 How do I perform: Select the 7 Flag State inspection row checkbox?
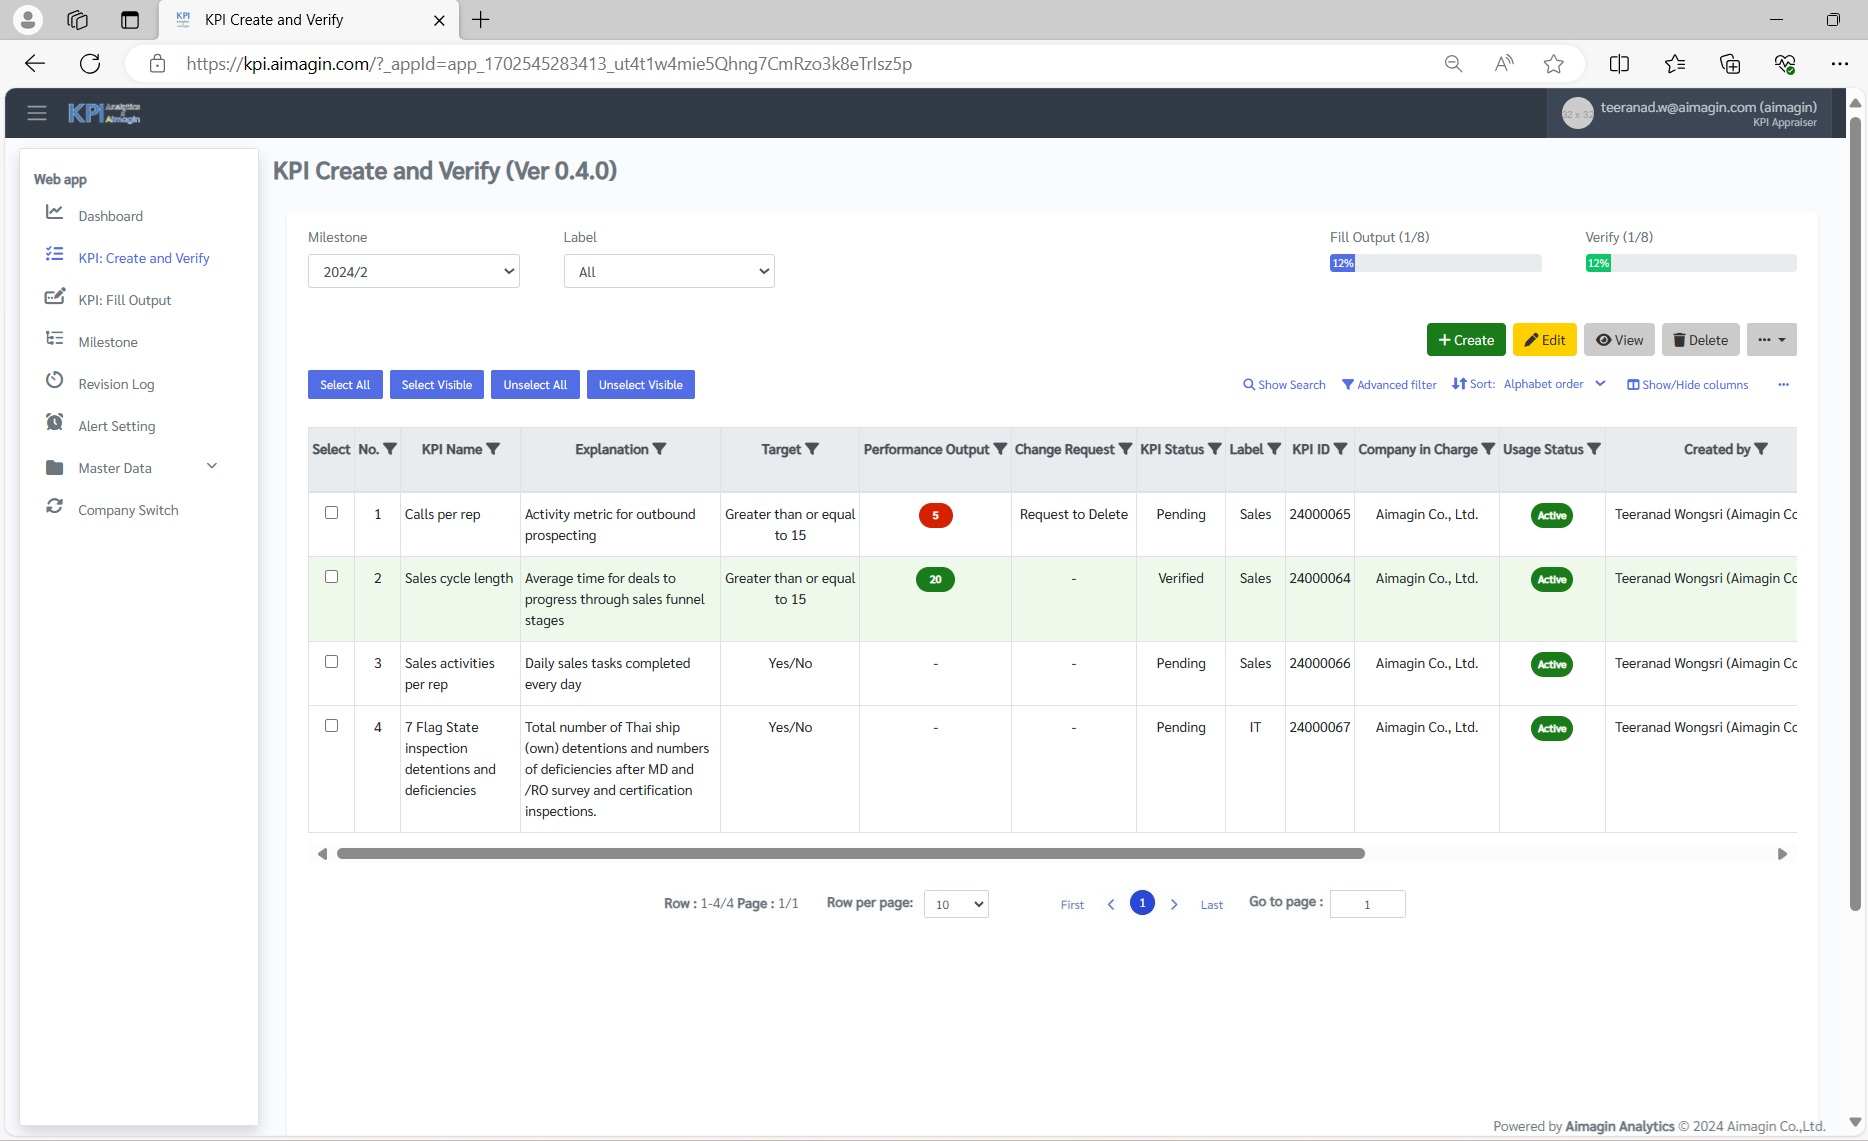(331, 726)
